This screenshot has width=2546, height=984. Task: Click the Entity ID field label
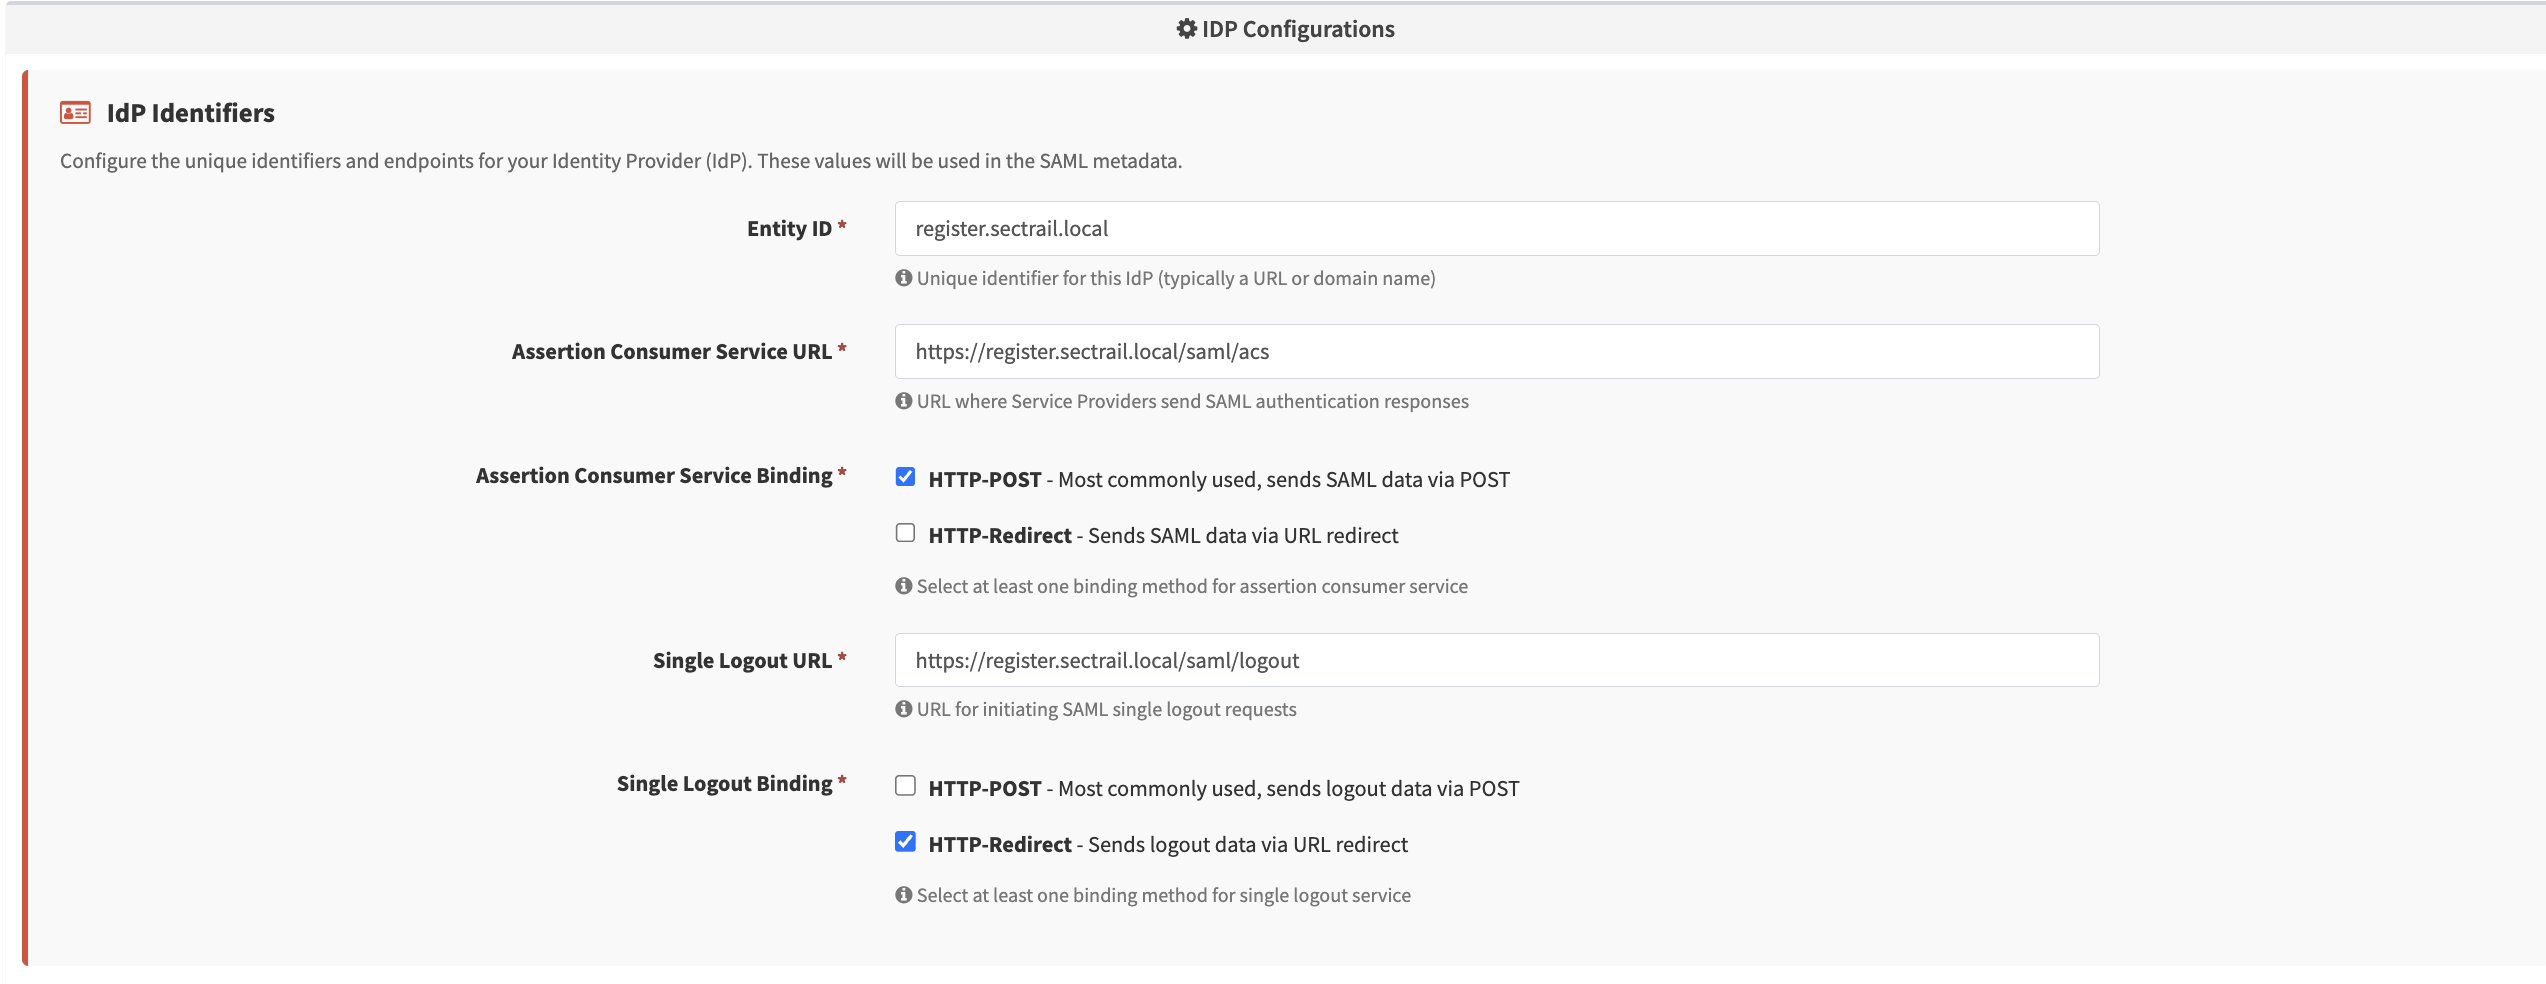[789, 229]
